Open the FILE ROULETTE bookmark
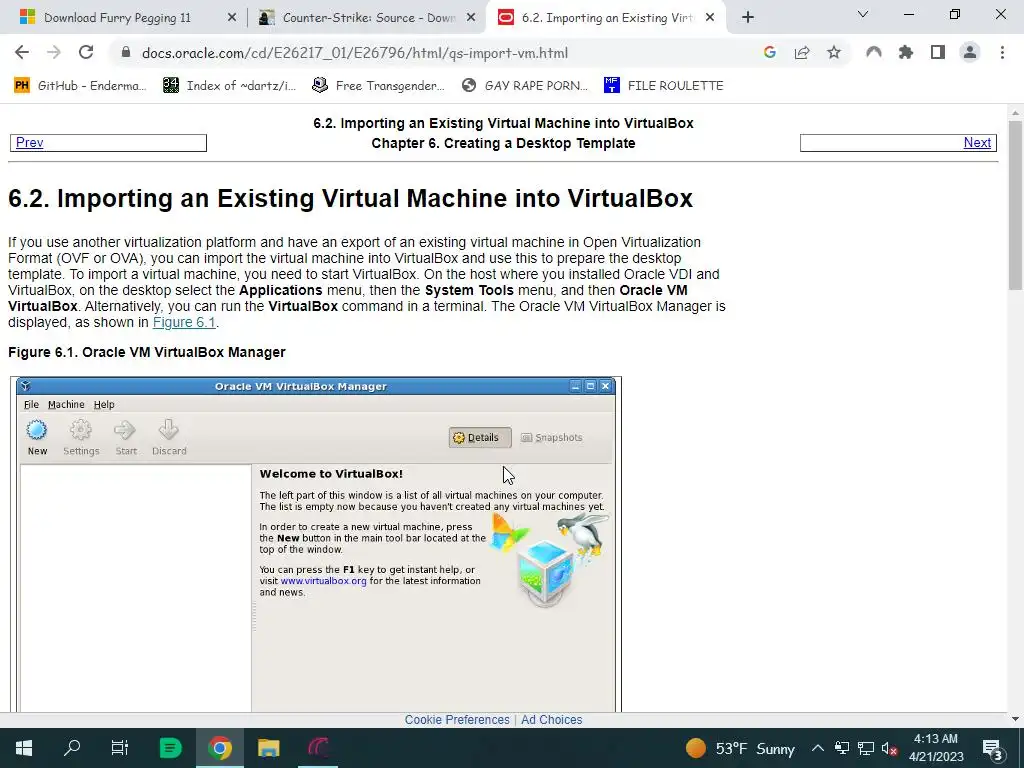1024x768 pixels. (x=664, y=86)
